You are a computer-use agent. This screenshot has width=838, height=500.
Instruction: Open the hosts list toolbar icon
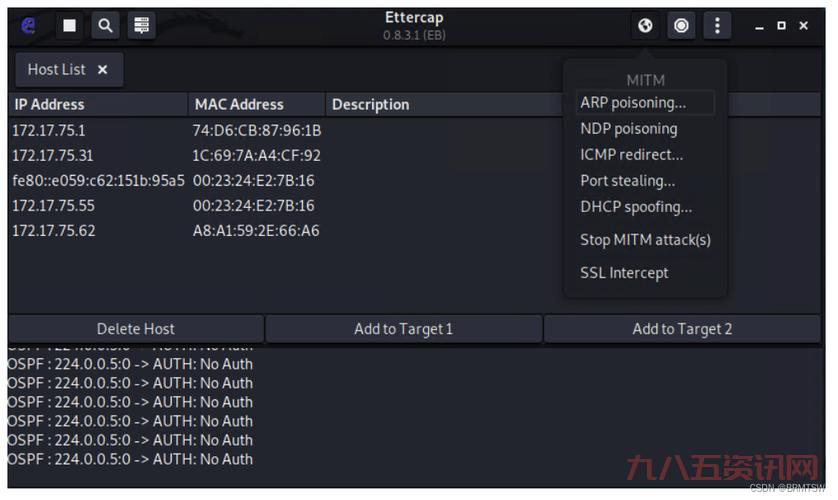pyautogui.click(x=141, y=25)
